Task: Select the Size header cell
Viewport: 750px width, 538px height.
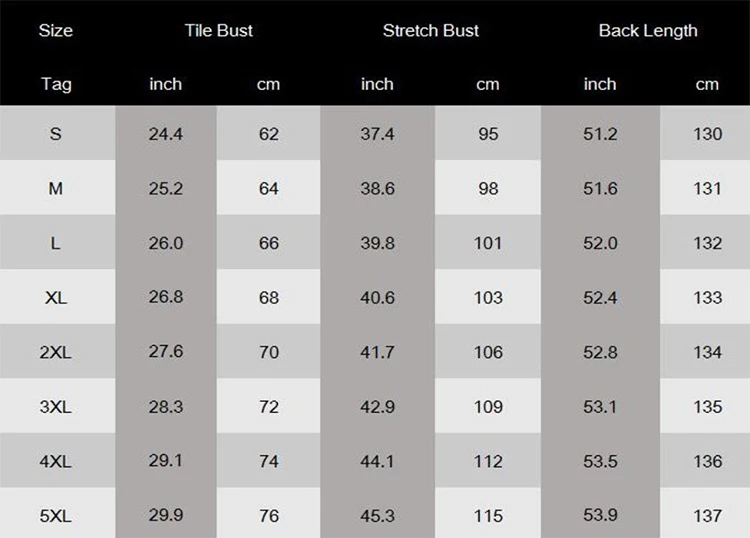Action: tap(56, 30)
